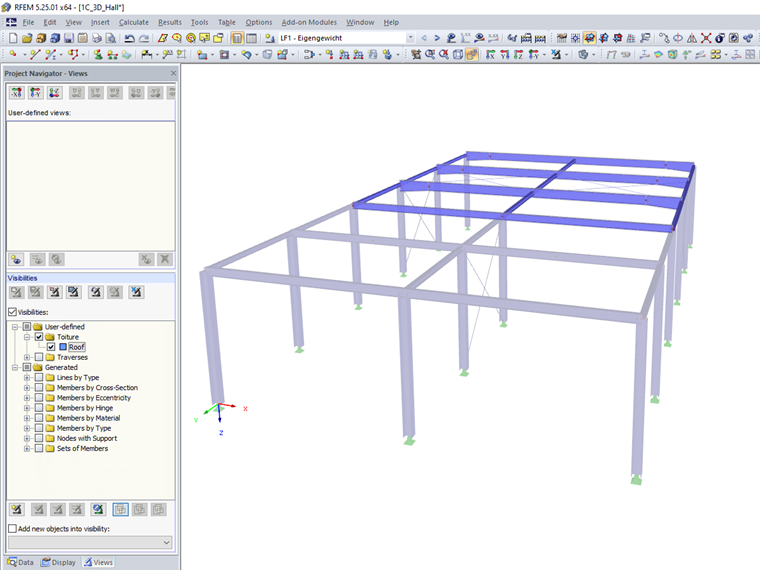Check the Members by Cross-Section checkbox
This screenshot has height=570, width=760.
pyautogui.click(x=39, y=387)
